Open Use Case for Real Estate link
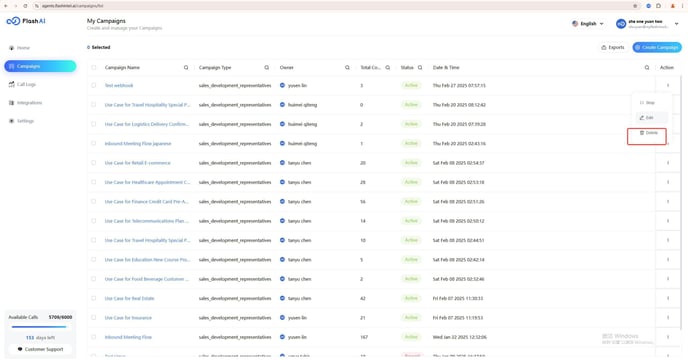The image size is (688, 360). tap(129, 299)
